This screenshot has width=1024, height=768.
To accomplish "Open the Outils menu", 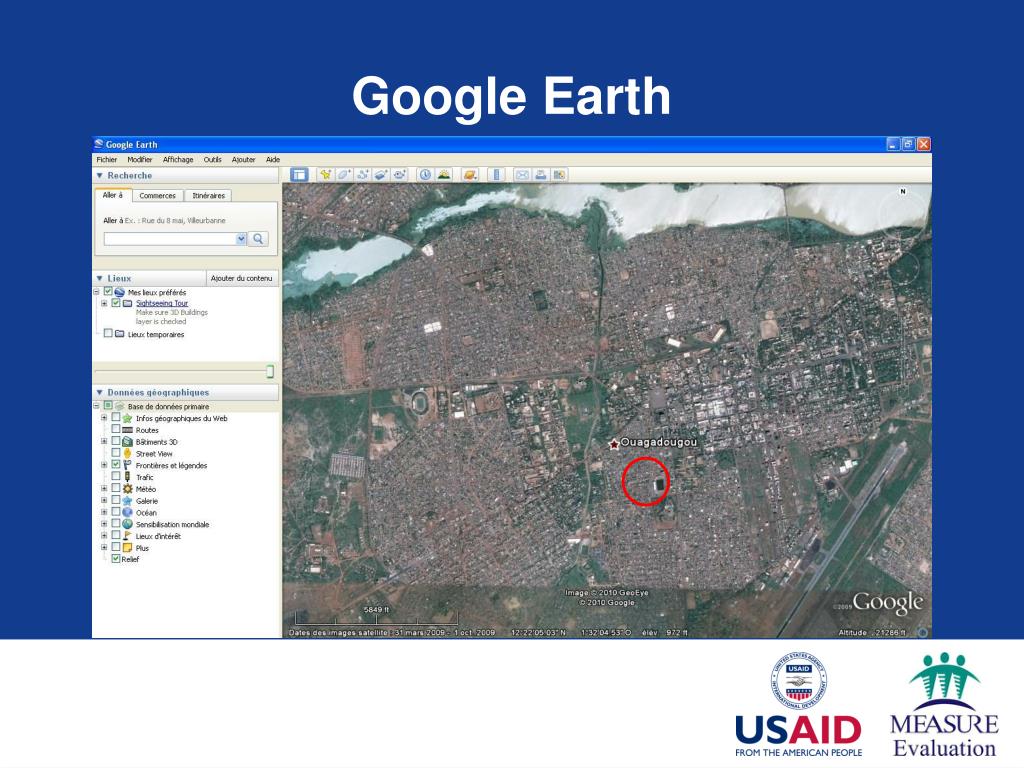I will [x=212, y=159].
